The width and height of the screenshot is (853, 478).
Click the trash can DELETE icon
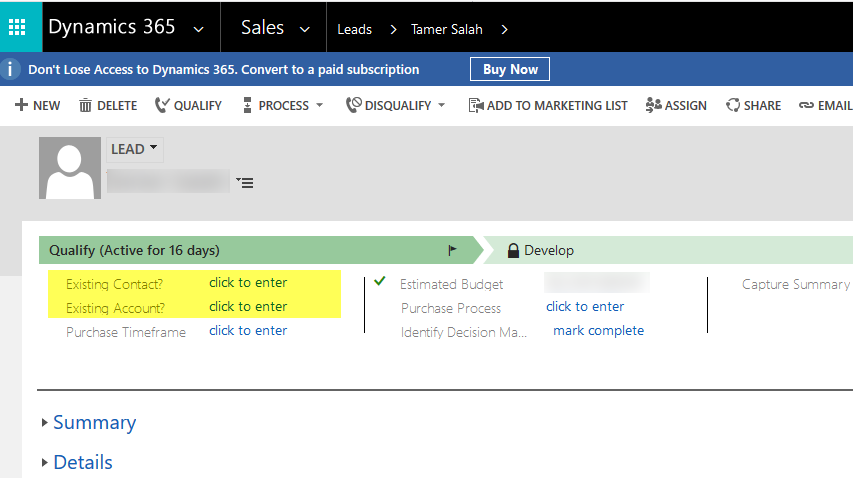point(85,105)
